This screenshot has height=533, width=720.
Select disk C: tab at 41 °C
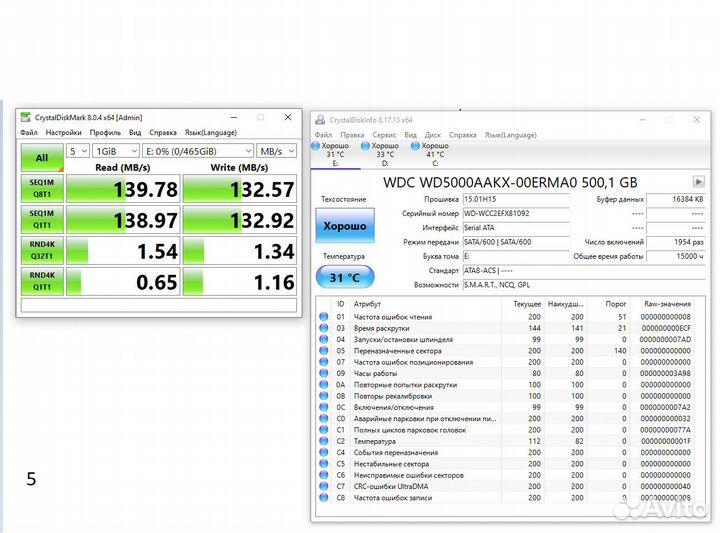(x=435, y=154)
